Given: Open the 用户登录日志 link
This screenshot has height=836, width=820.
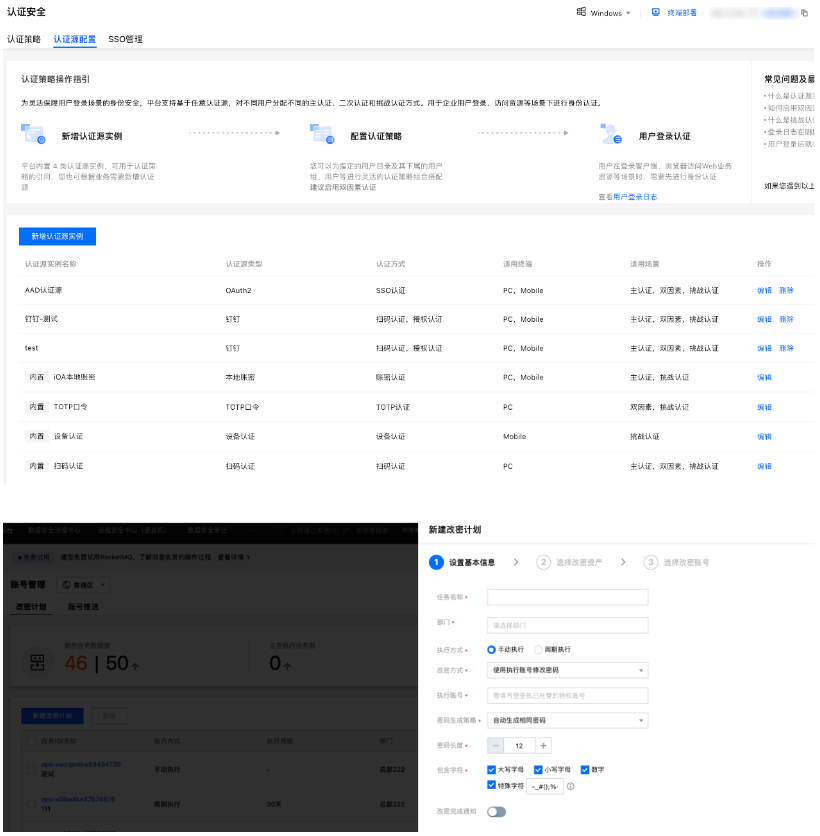Looking at the screenshot, I should tap(635, 197).
